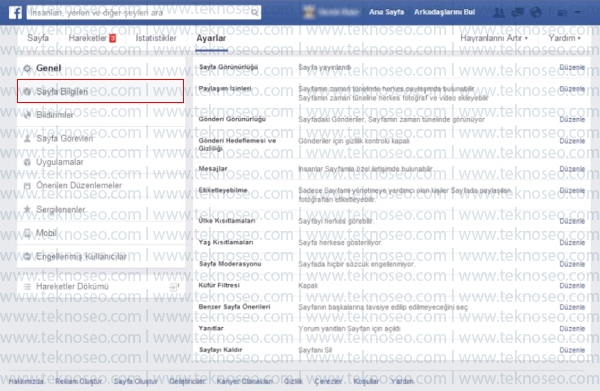
Task: Edit Gönderi Hedeflemesi ve Gizliliği via Düzenle
Action: [572, 141]
